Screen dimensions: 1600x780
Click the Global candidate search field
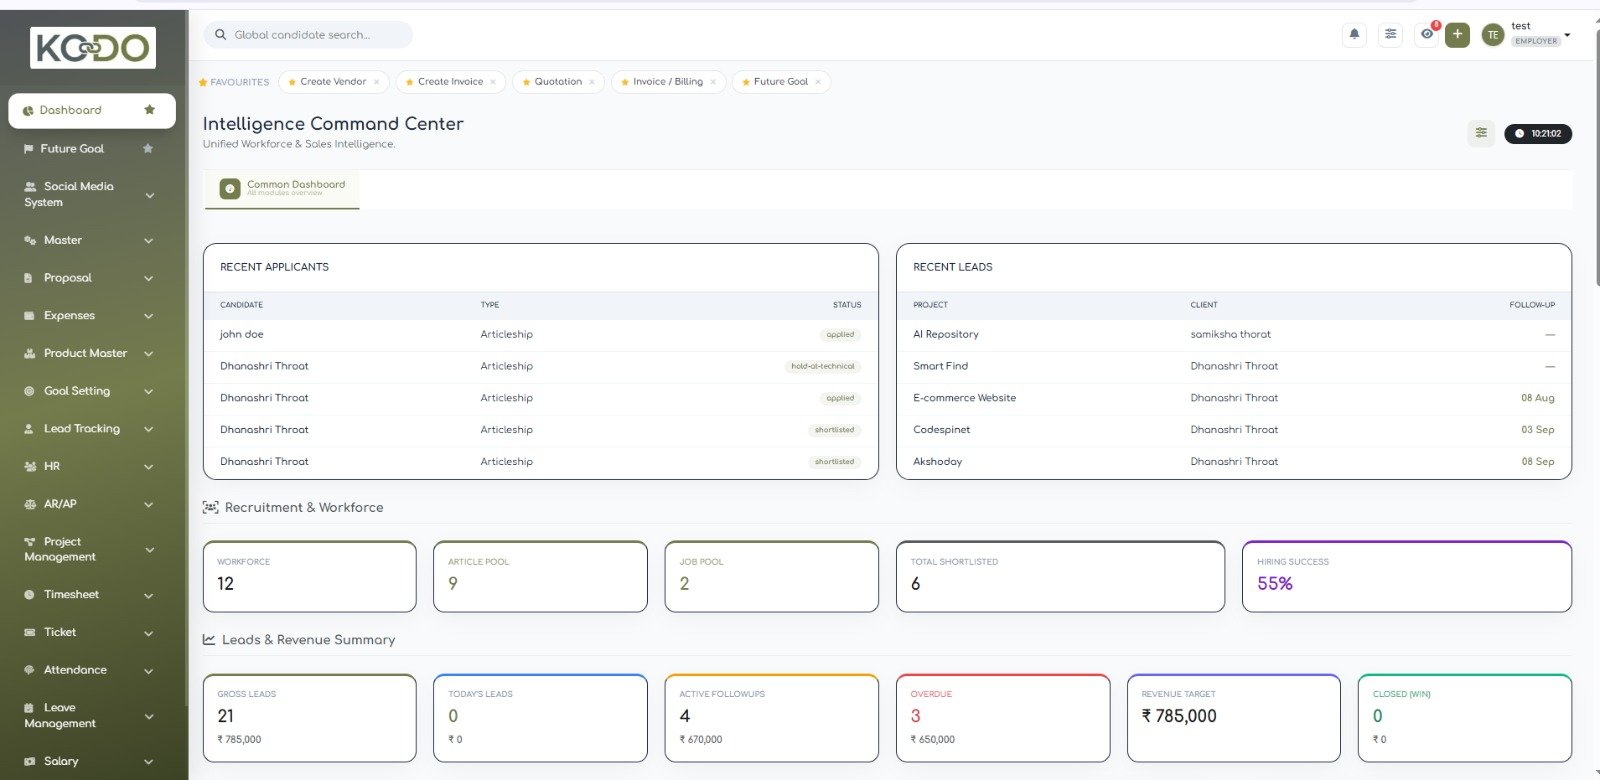coord(308,35)
